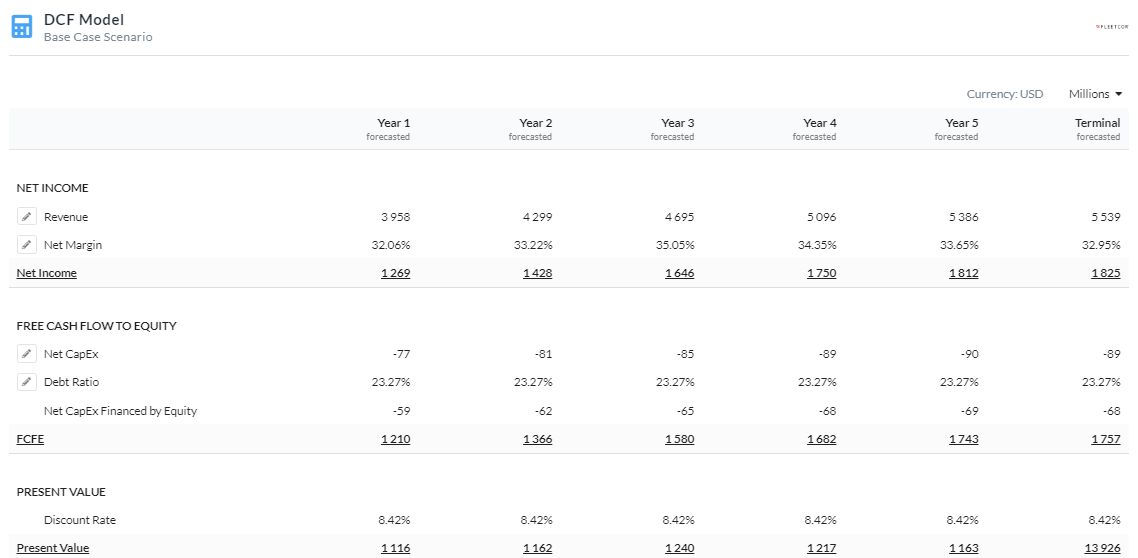This screenshot has height=558, width=1138.
Task: Click Year 3 Net Income value 1 646
Action: click(679, 273)
